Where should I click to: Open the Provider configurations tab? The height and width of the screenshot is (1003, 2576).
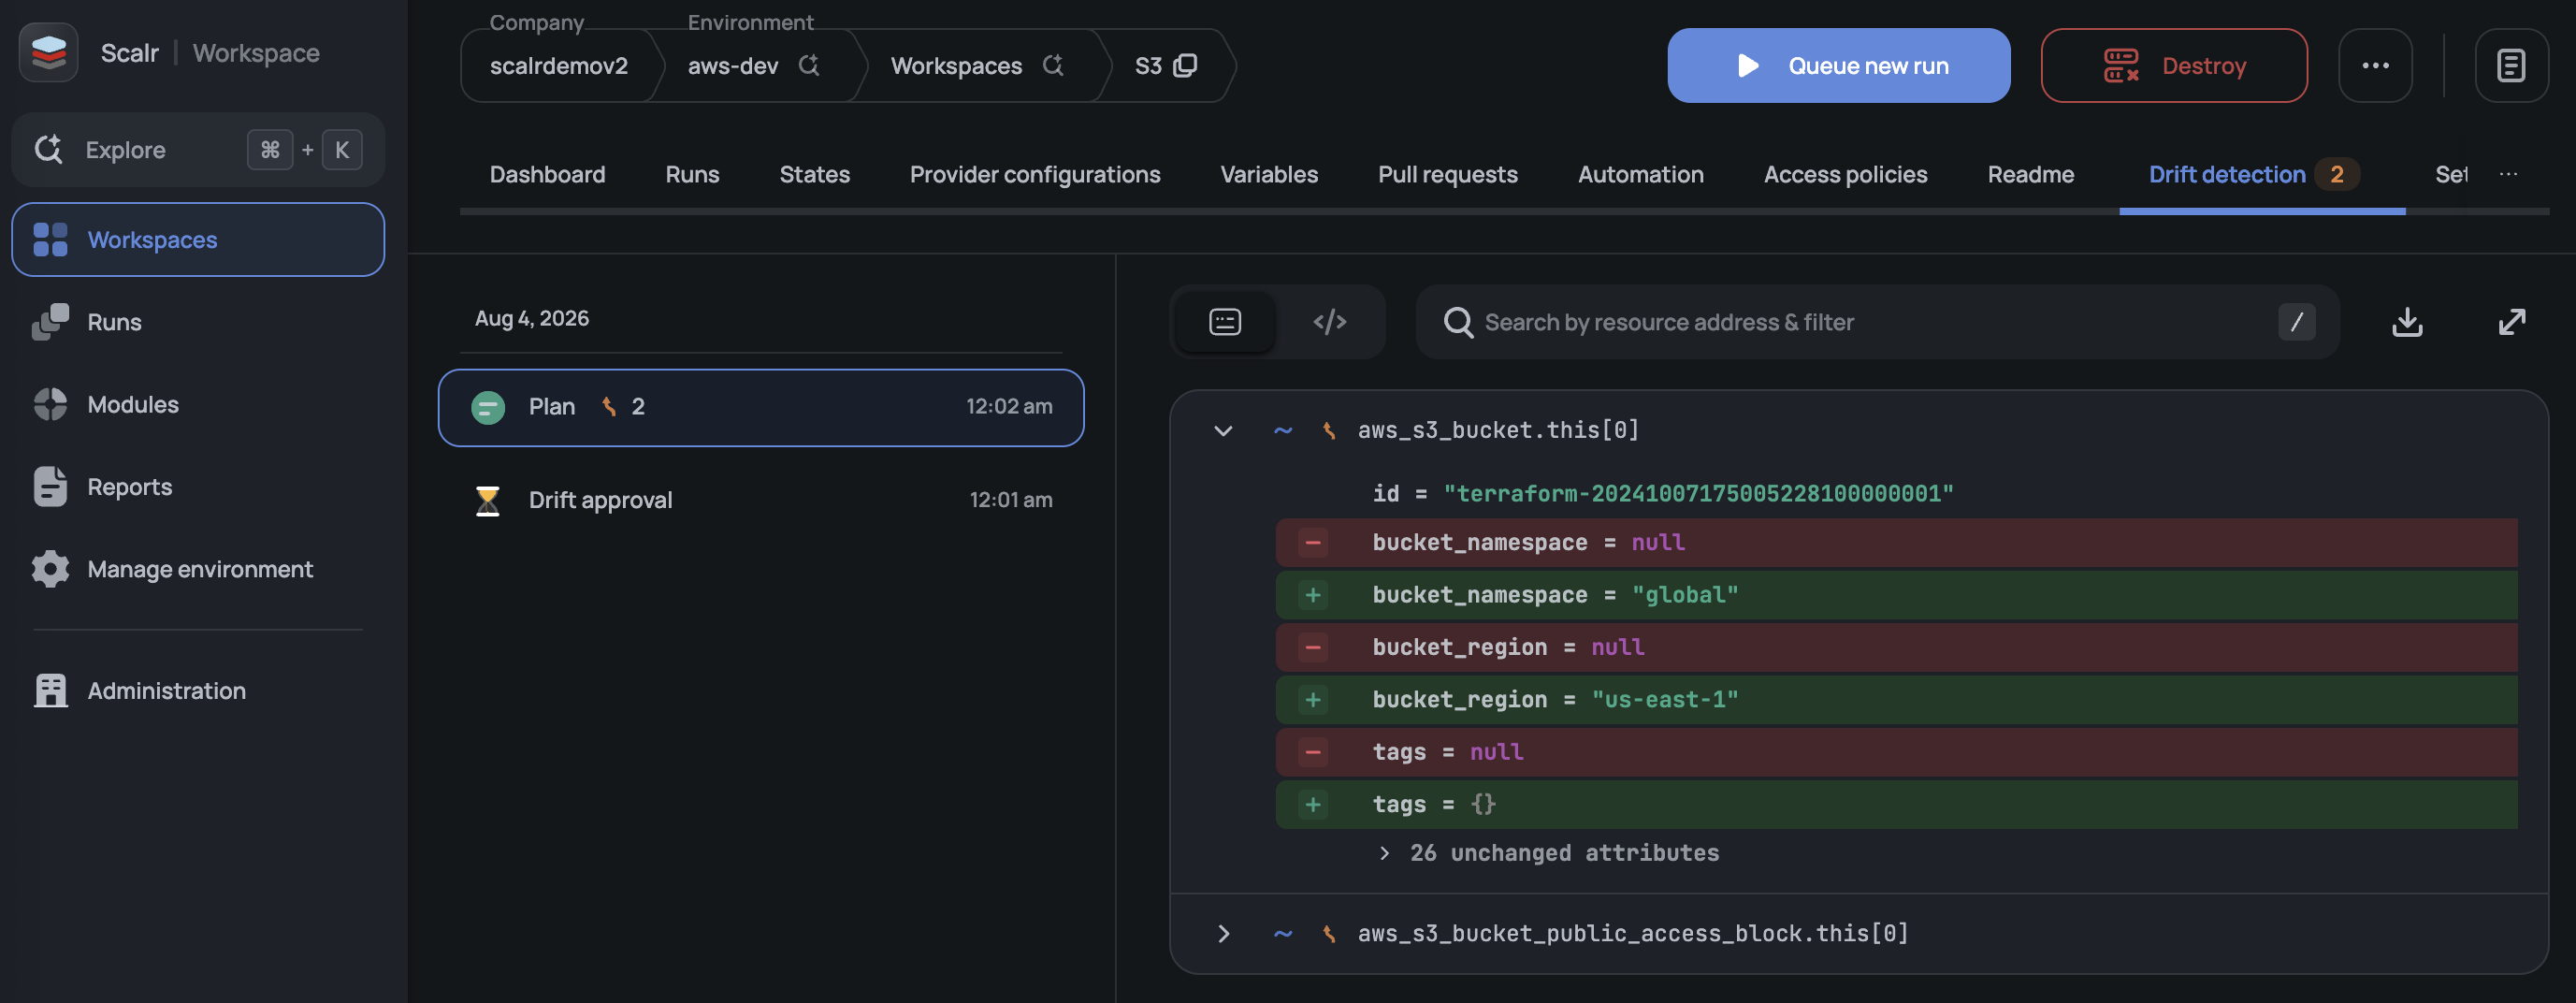pos(1035,174)
